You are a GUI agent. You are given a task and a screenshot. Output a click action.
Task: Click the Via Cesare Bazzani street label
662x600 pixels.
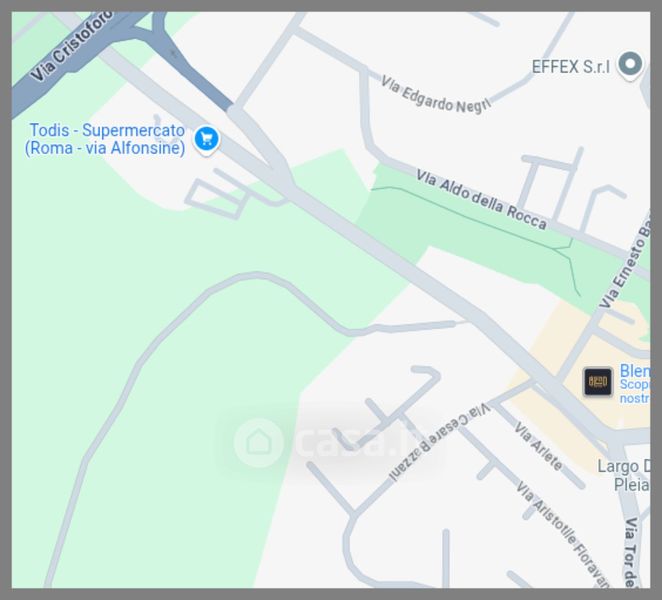pos(439,442)
